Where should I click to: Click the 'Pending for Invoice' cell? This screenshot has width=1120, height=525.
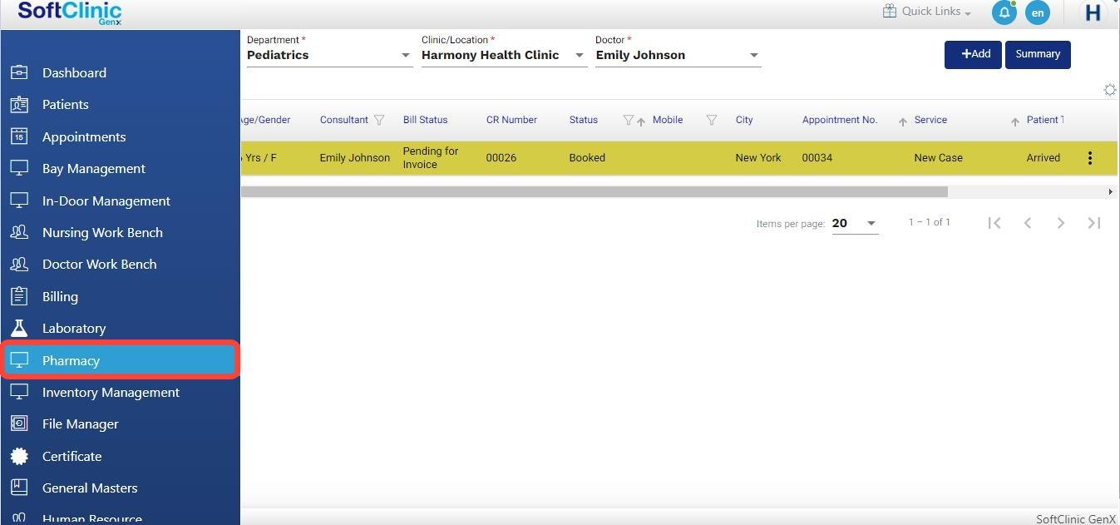(431, 158)
